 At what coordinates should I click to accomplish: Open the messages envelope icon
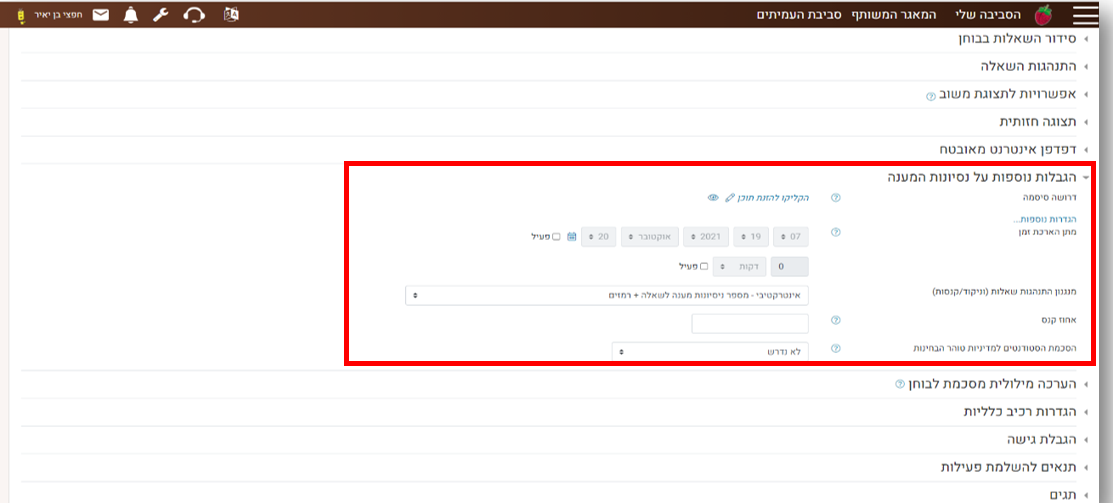101,15
